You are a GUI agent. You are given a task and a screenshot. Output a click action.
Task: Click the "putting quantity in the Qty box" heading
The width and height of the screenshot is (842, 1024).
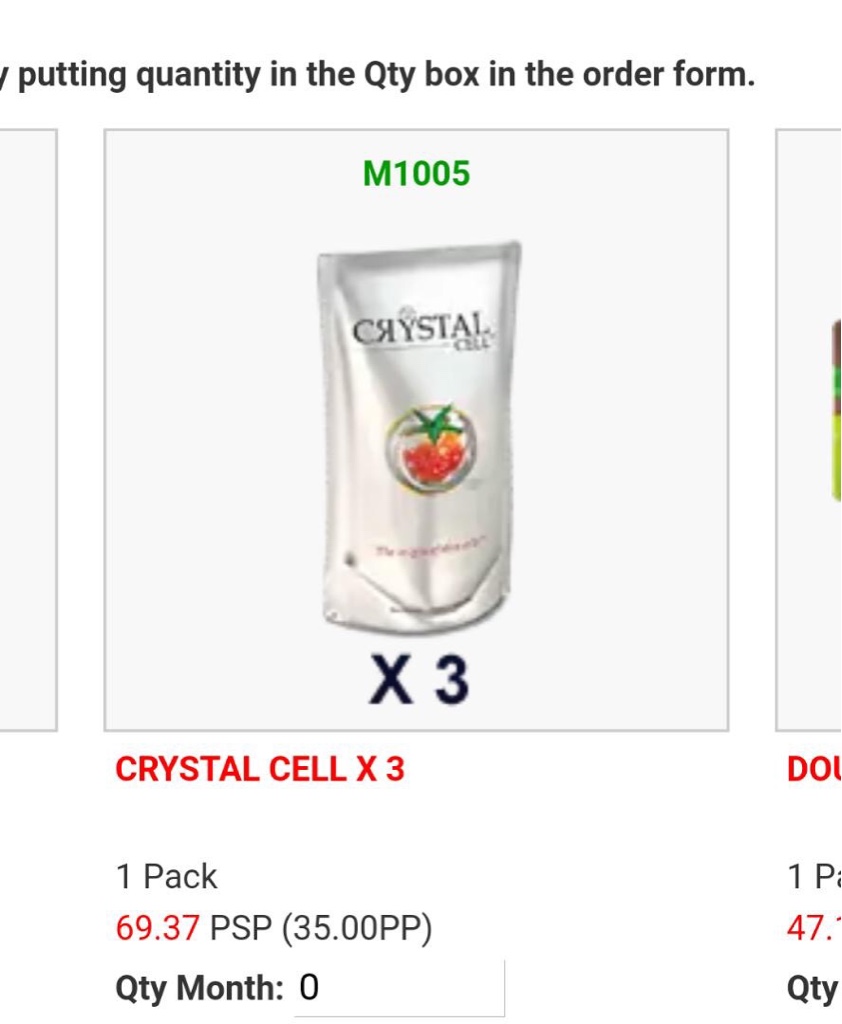point(378,75)
